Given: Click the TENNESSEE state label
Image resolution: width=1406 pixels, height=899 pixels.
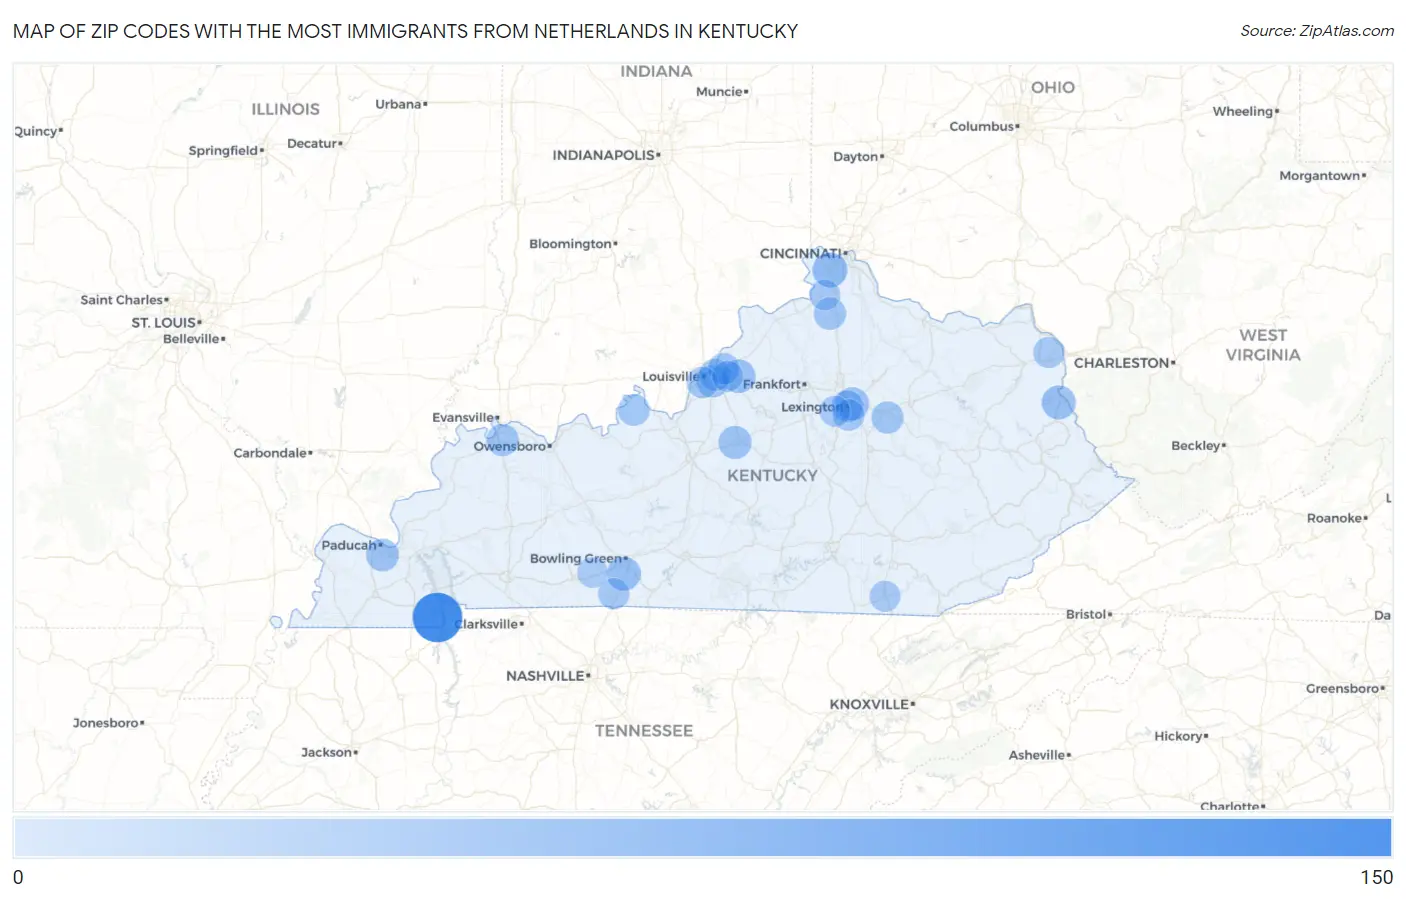Looking at the screenshot, I should tap(644, 731).
